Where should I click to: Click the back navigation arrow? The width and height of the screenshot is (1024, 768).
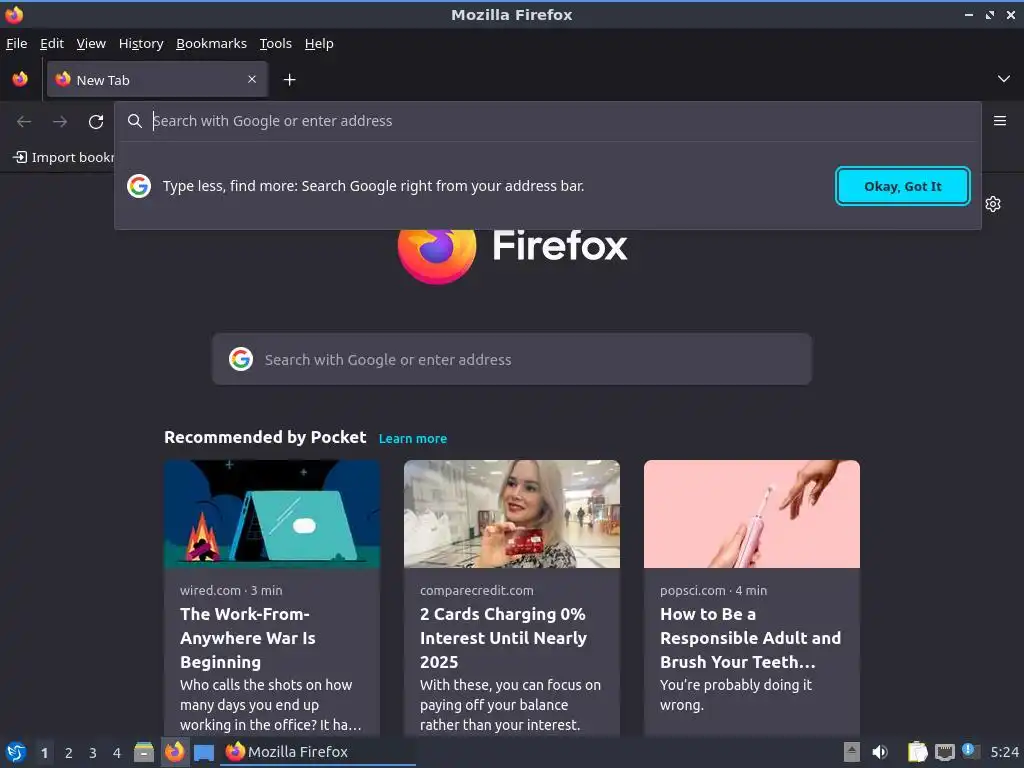tap(24, 121)
